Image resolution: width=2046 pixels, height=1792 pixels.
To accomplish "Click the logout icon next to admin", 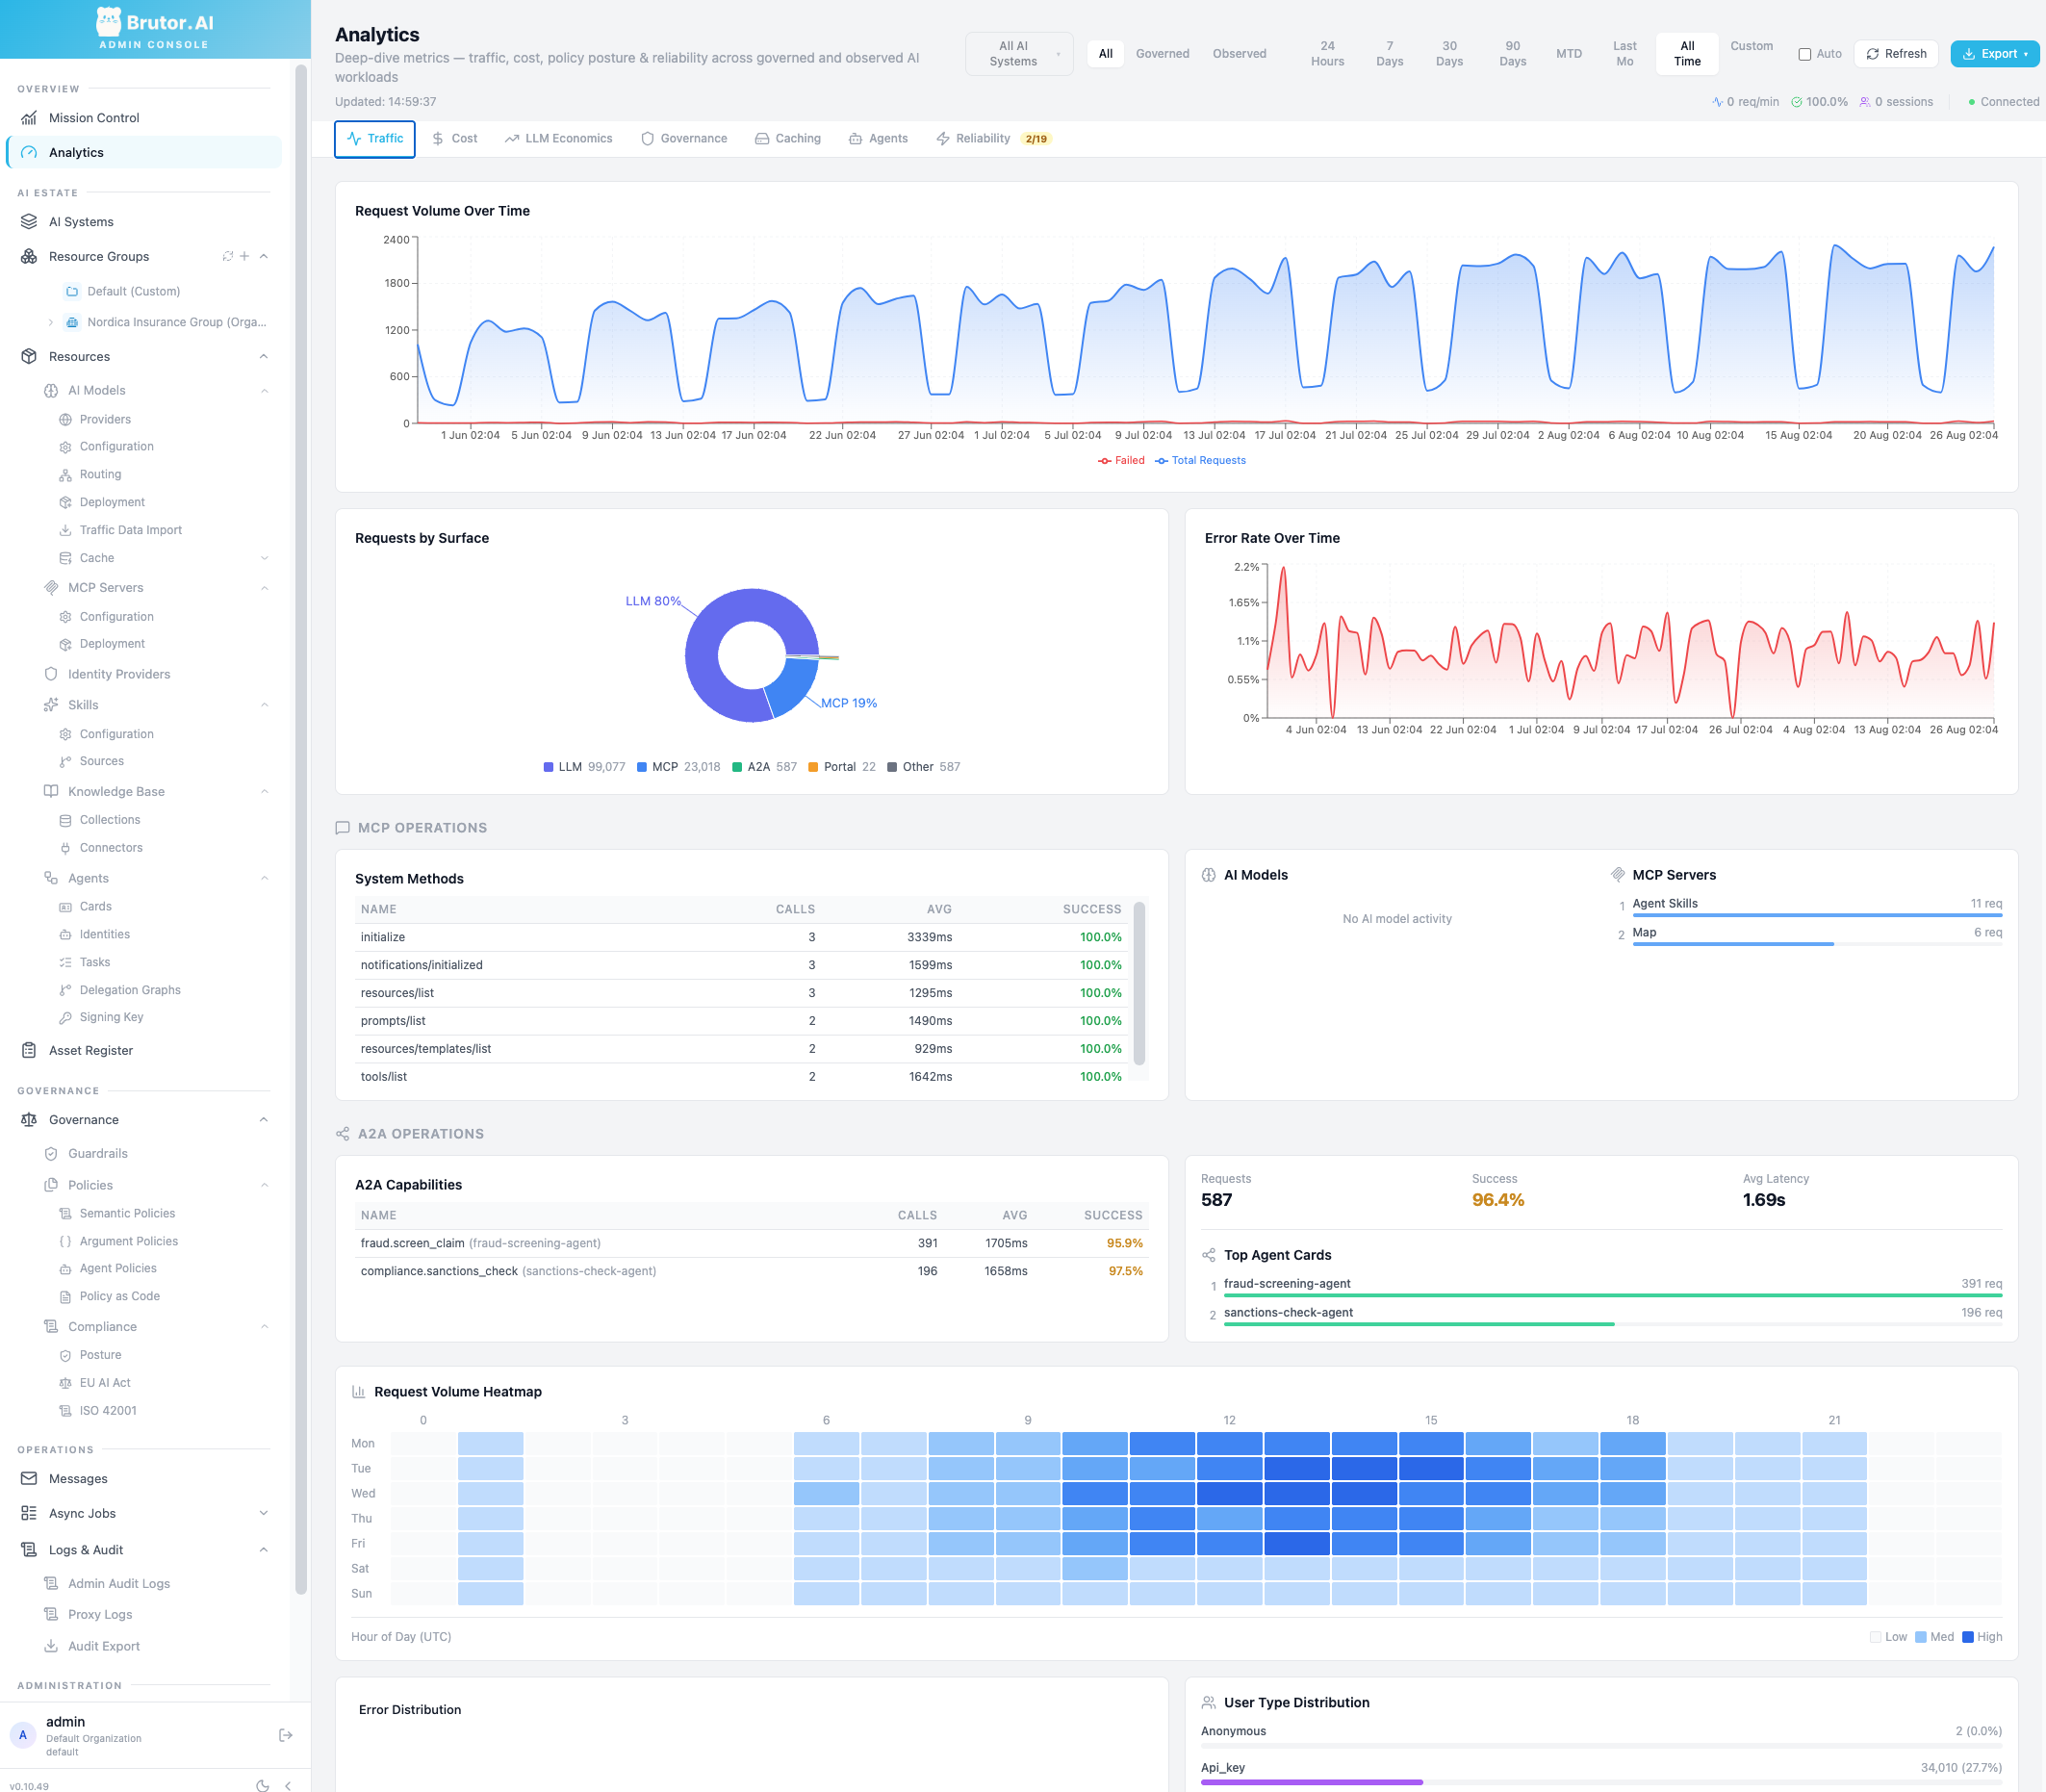I will [x=285, y=1735].
